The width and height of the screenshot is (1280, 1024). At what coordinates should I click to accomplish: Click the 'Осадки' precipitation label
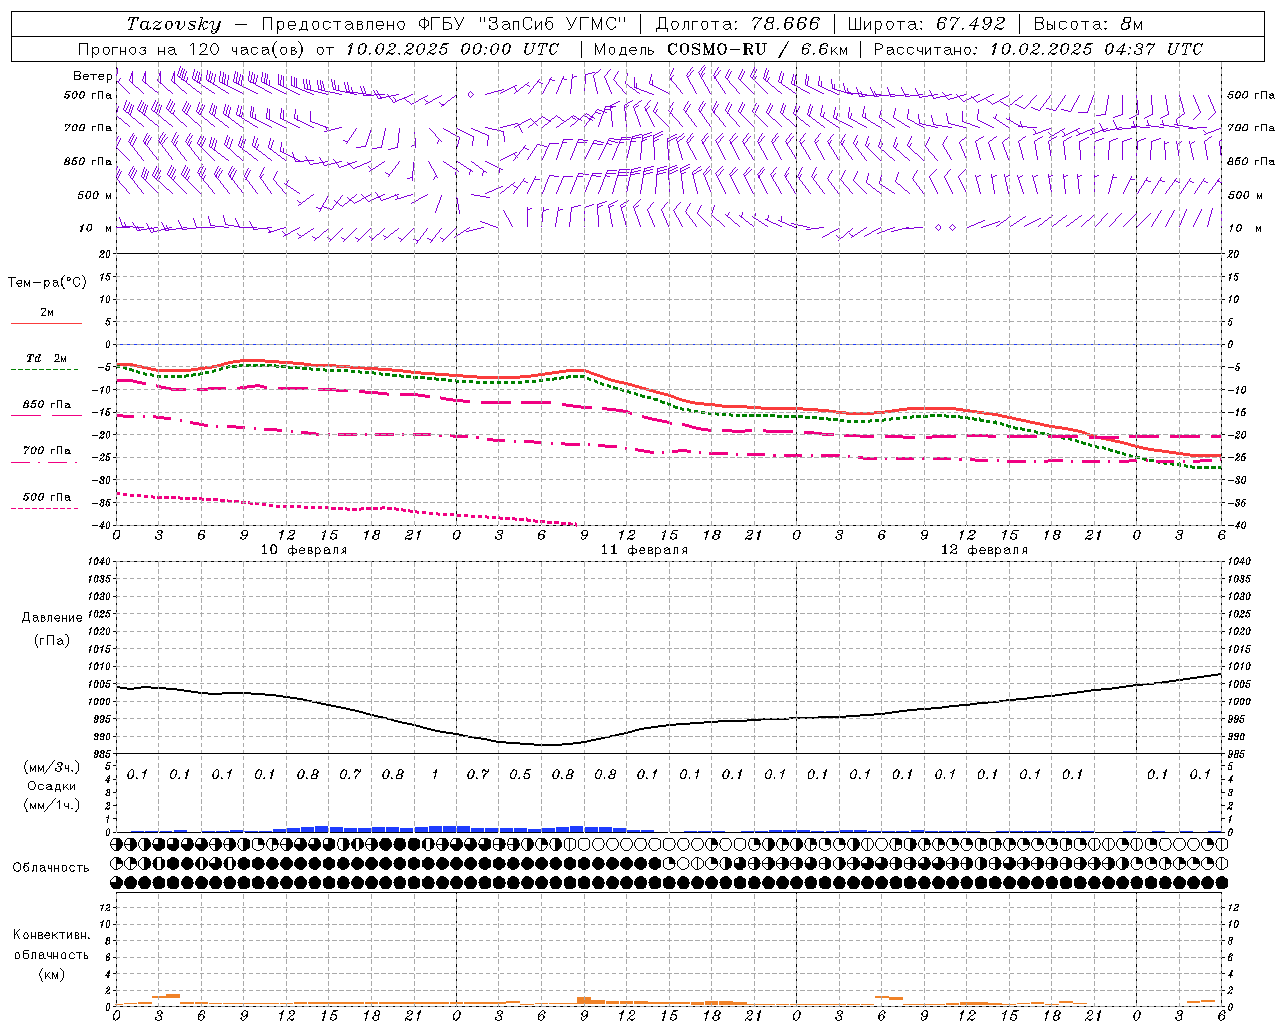pos(52,786)
